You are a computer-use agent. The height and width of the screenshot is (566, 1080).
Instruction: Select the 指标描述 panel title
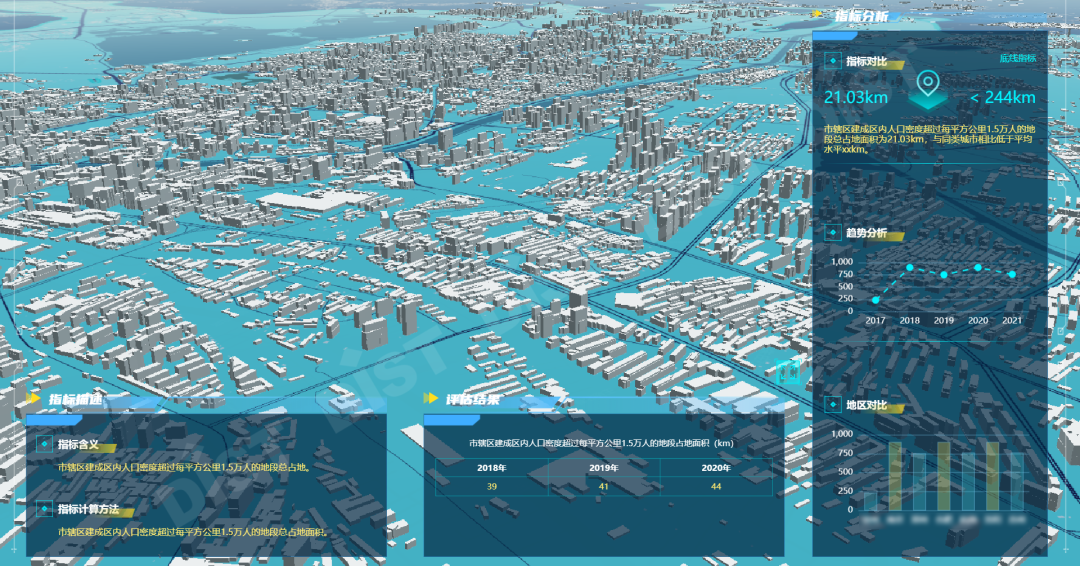[76, 400]
